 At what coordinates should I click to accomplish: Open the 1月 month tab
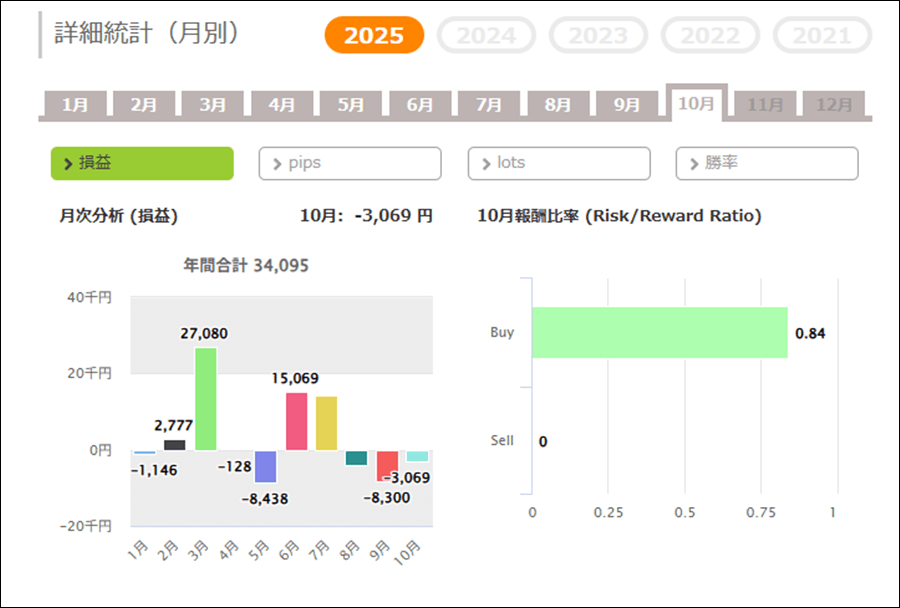75,104
